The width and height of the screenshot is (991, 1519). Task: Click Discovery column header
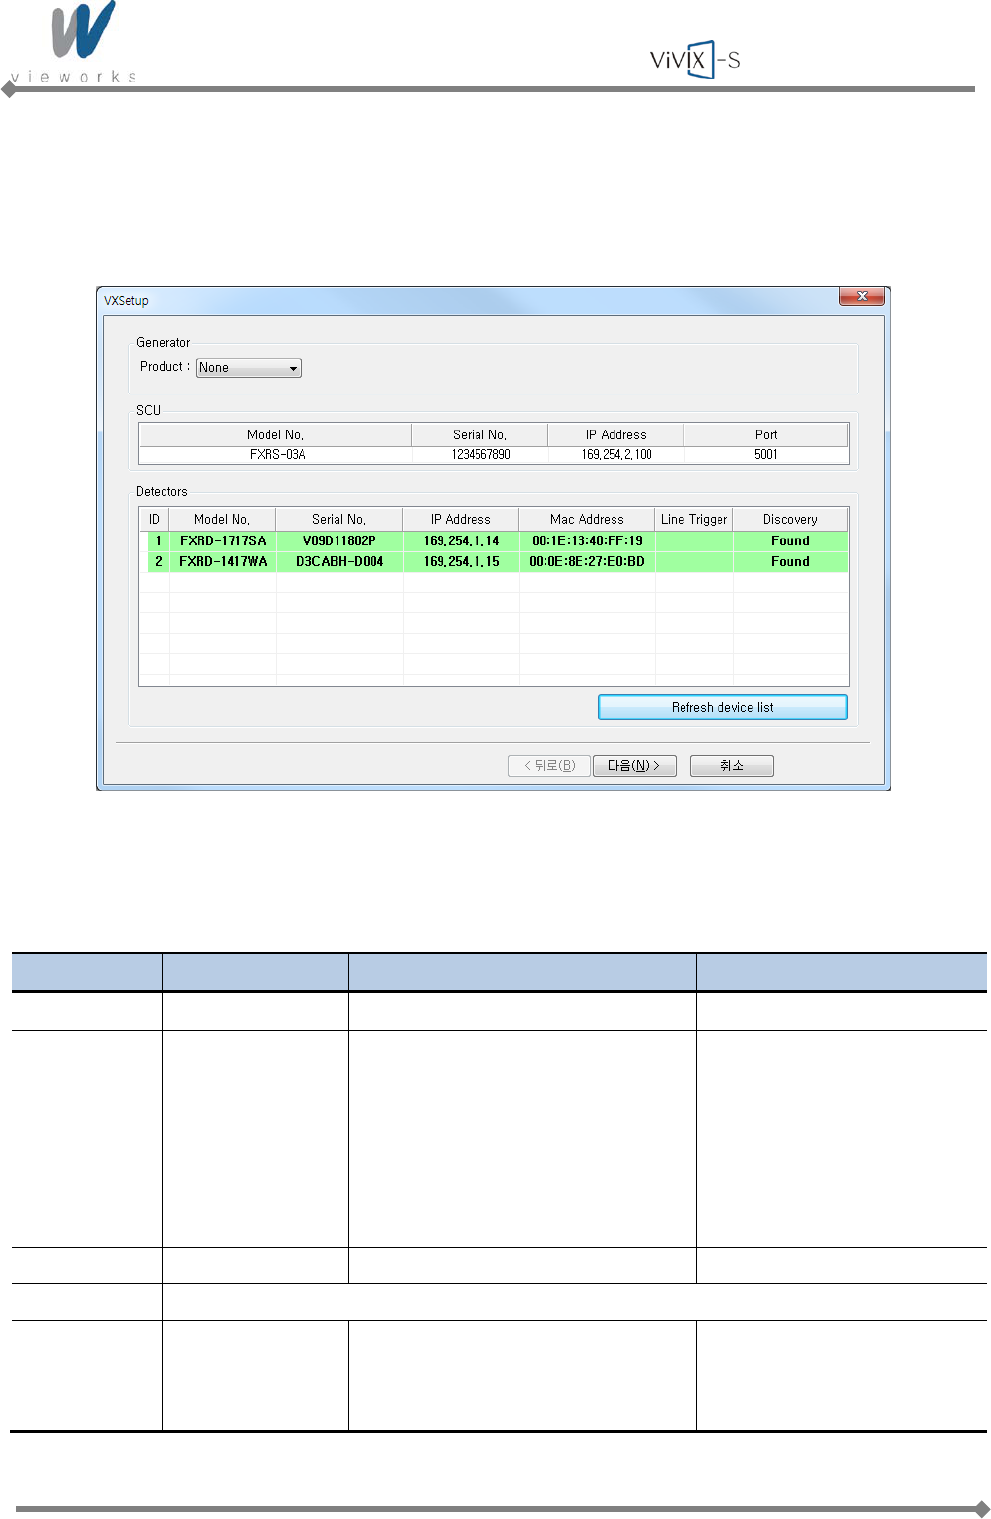point(790,520)
